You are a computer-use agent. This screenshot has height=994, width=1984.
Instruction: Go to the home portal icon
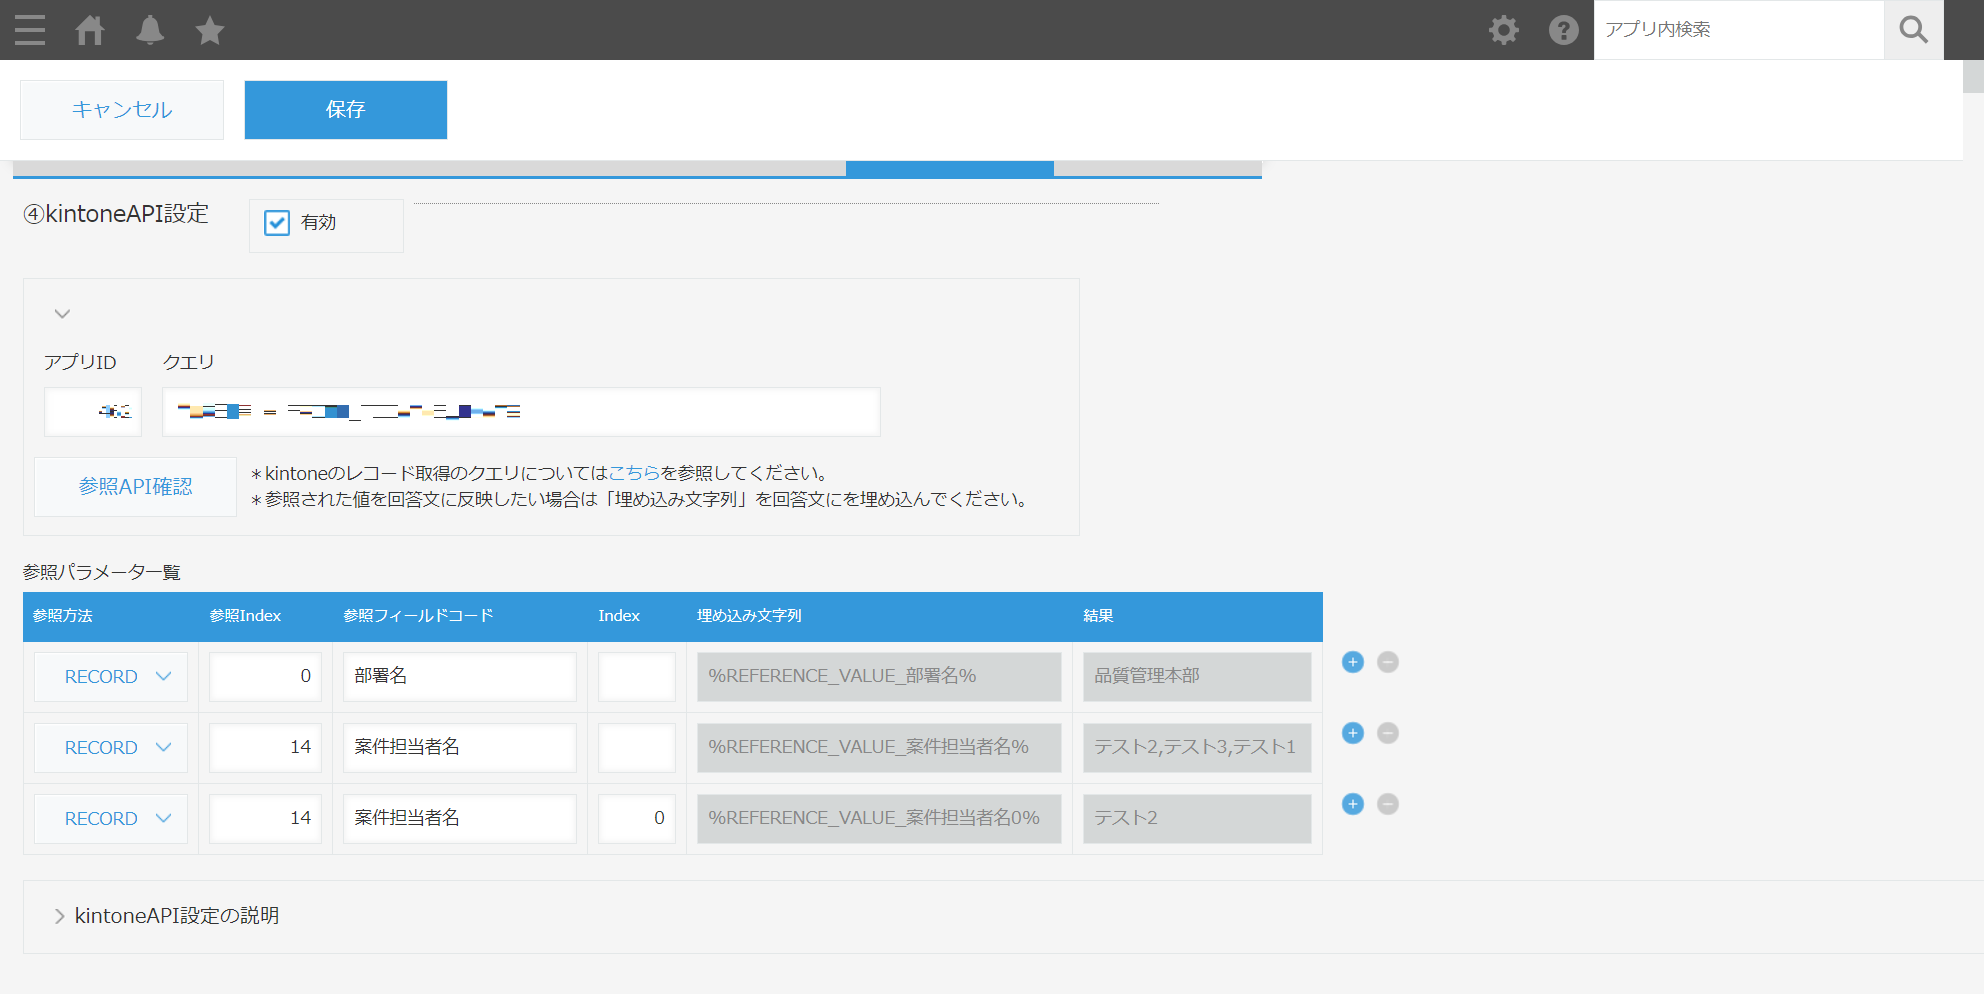[90, 30]
